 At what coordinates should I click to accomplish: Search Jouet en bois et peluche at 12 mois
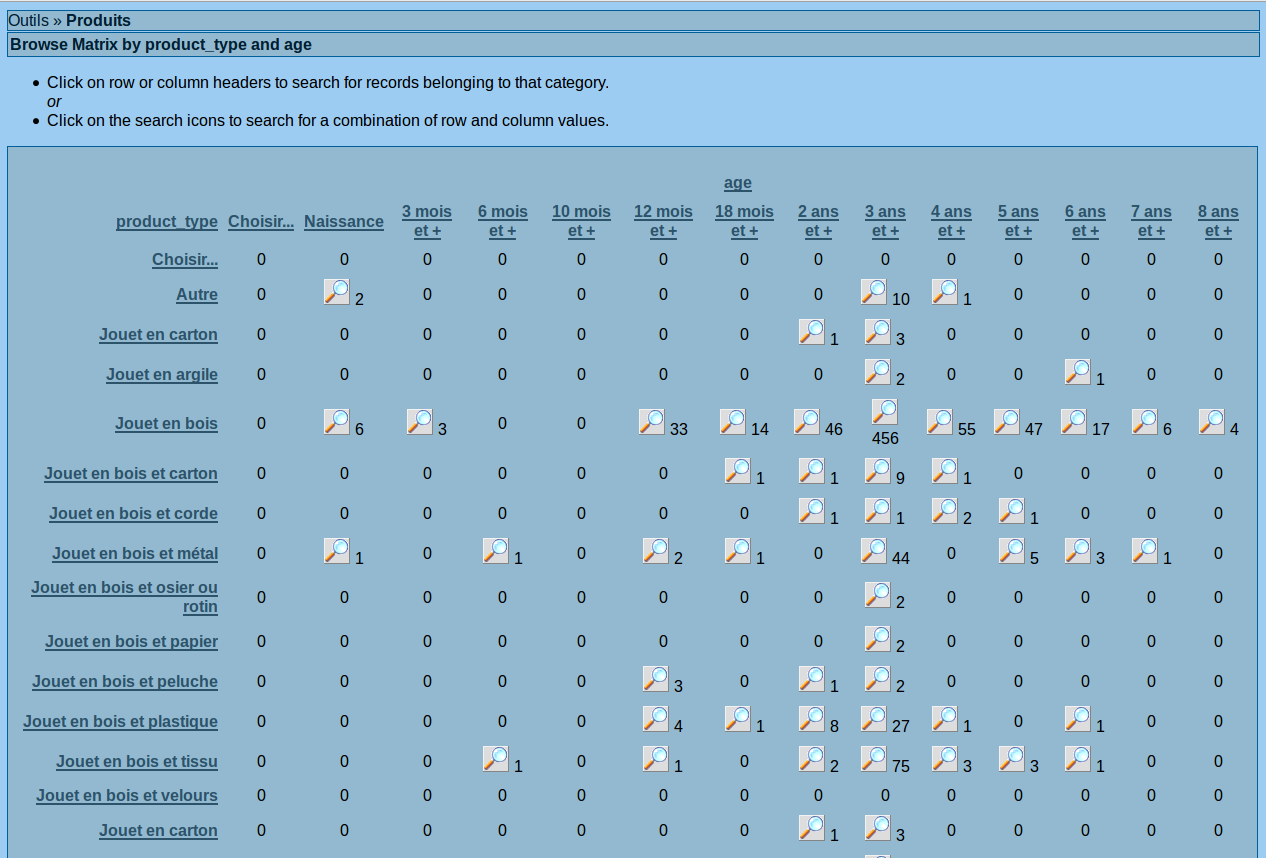655,679
